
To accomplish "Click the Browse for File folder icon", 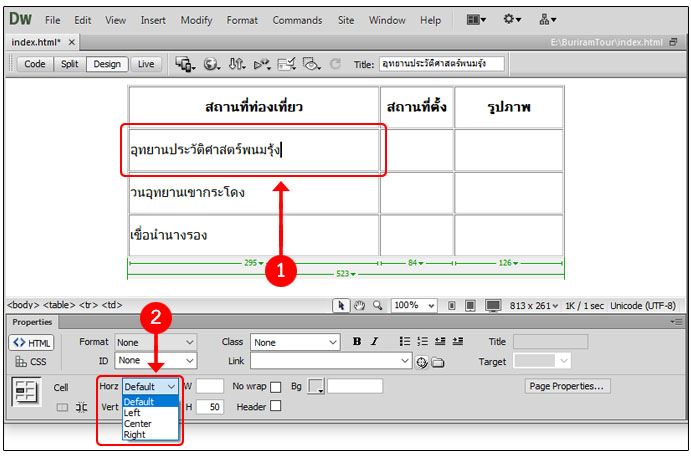I will 437,361.
